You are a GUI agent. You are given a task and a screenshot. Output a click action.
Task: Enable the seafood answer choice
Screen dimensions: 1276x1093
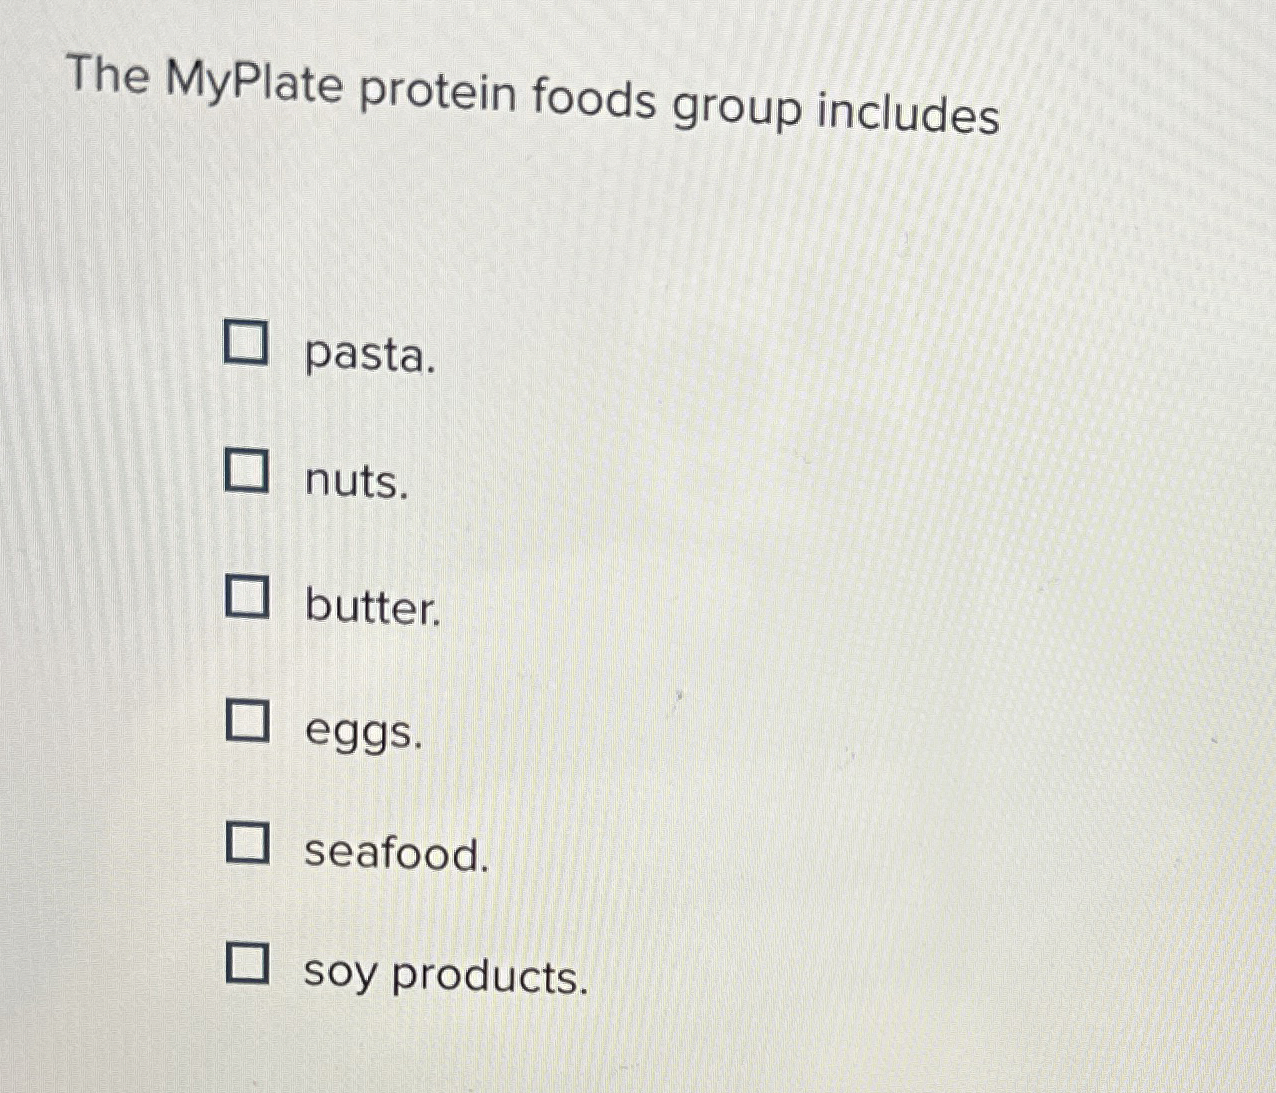[x=249, y=845]
